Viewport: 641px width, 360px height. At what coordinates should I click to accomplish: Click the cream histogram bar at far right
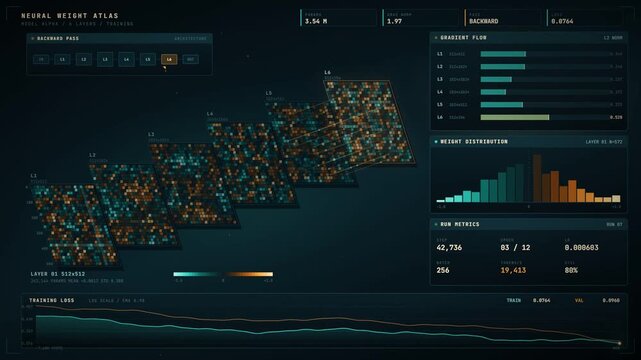(616, 199)
